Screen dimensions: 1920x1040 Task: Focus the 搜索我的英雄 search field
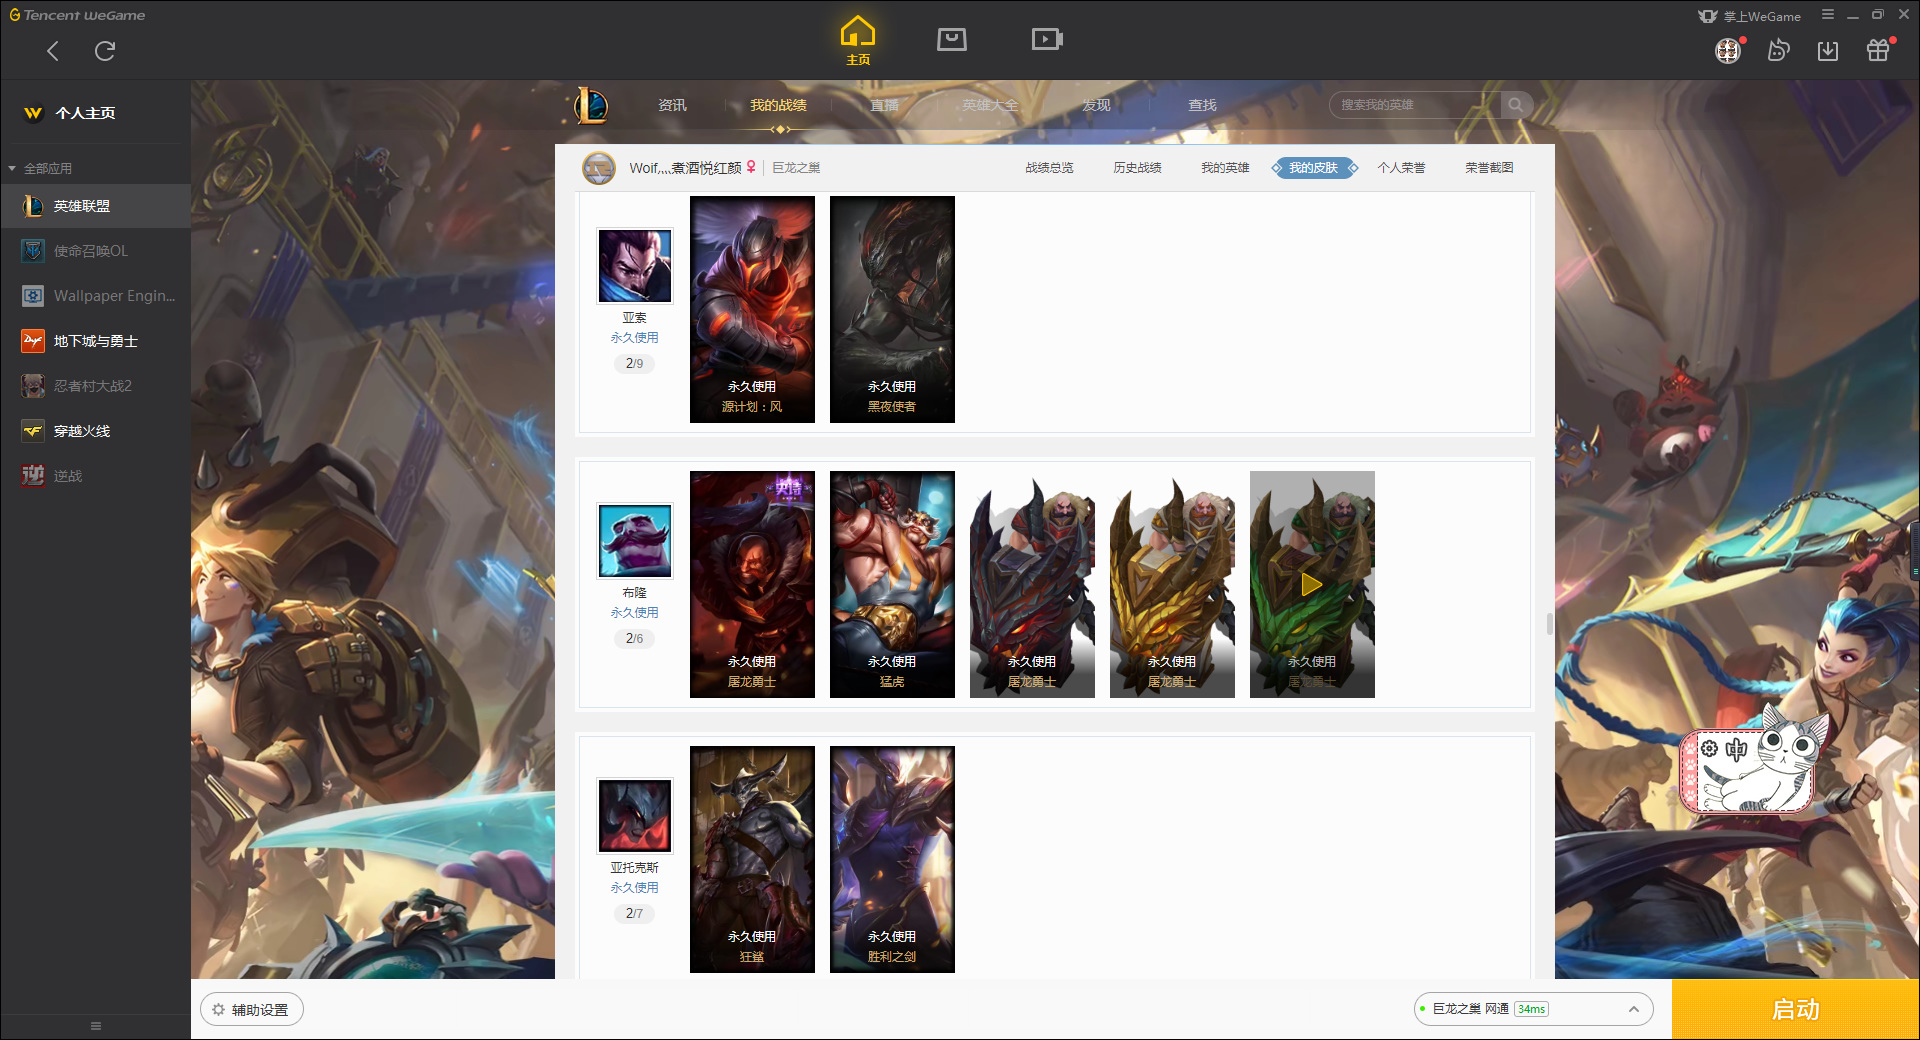click(1415, 105)
